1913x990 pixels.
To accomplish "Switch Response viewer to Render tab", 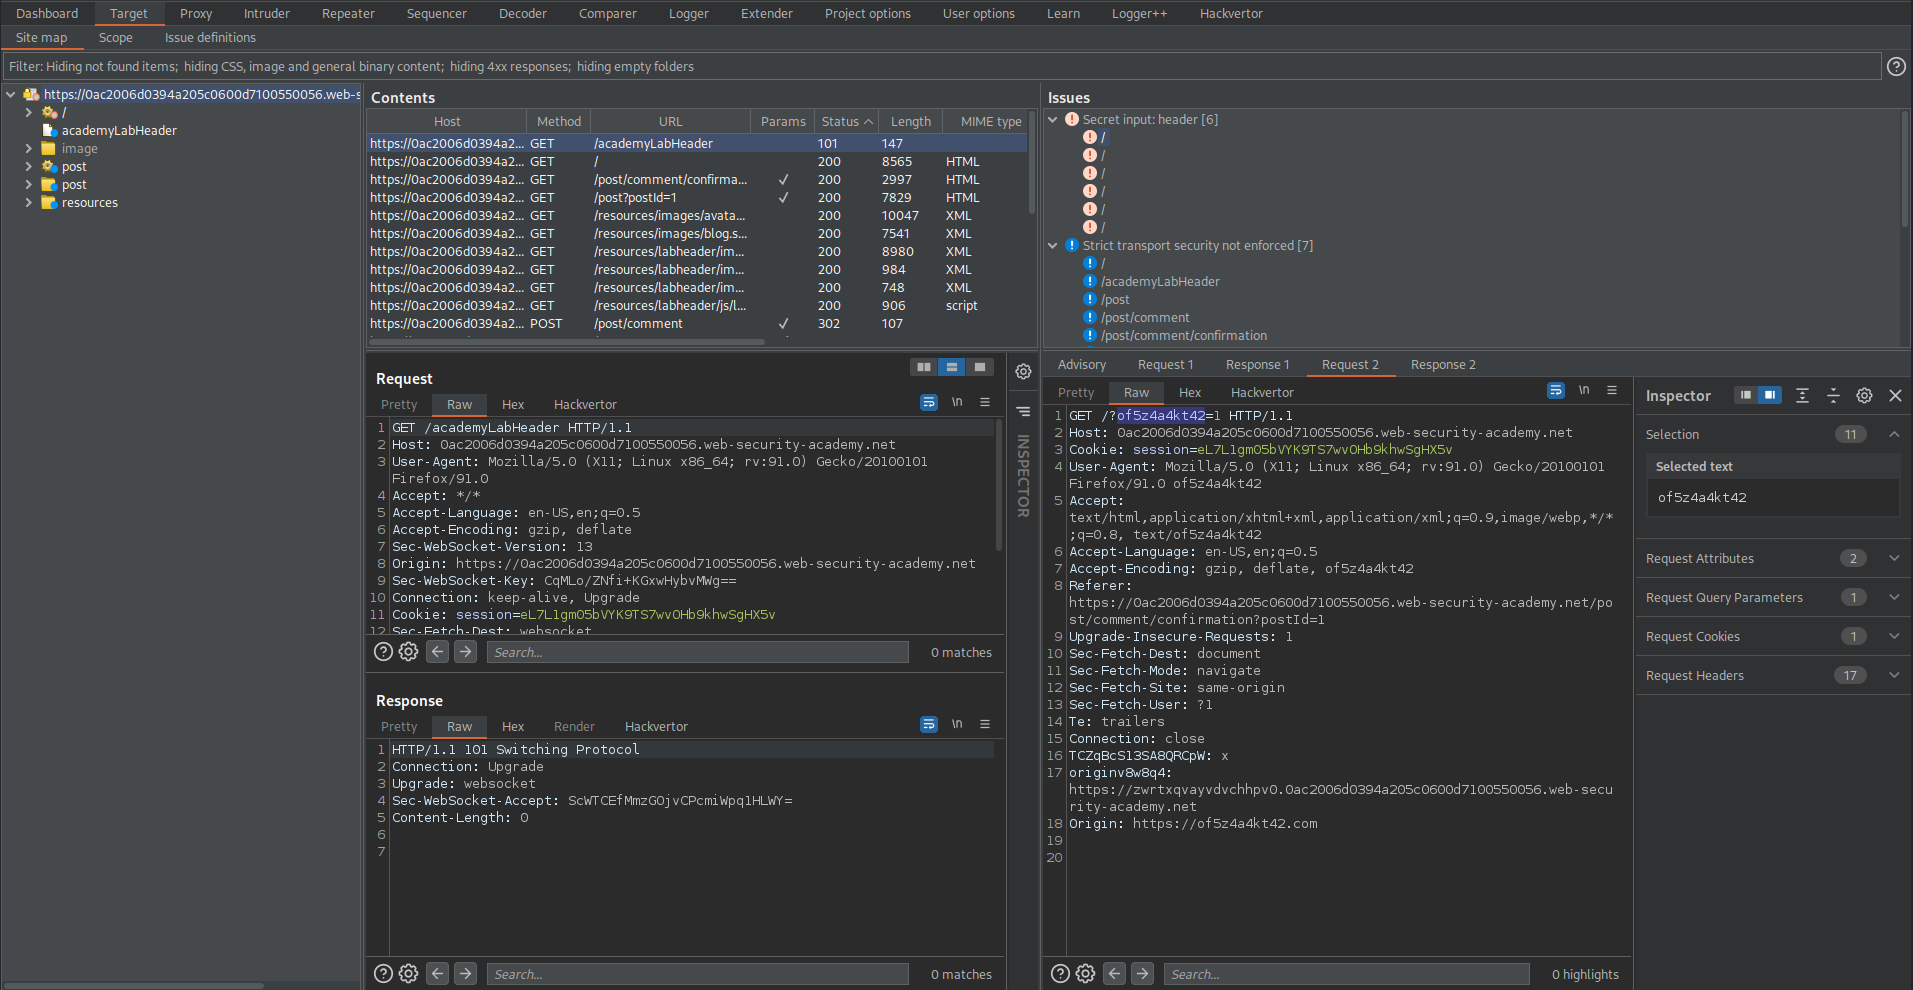I will (574, 727).
